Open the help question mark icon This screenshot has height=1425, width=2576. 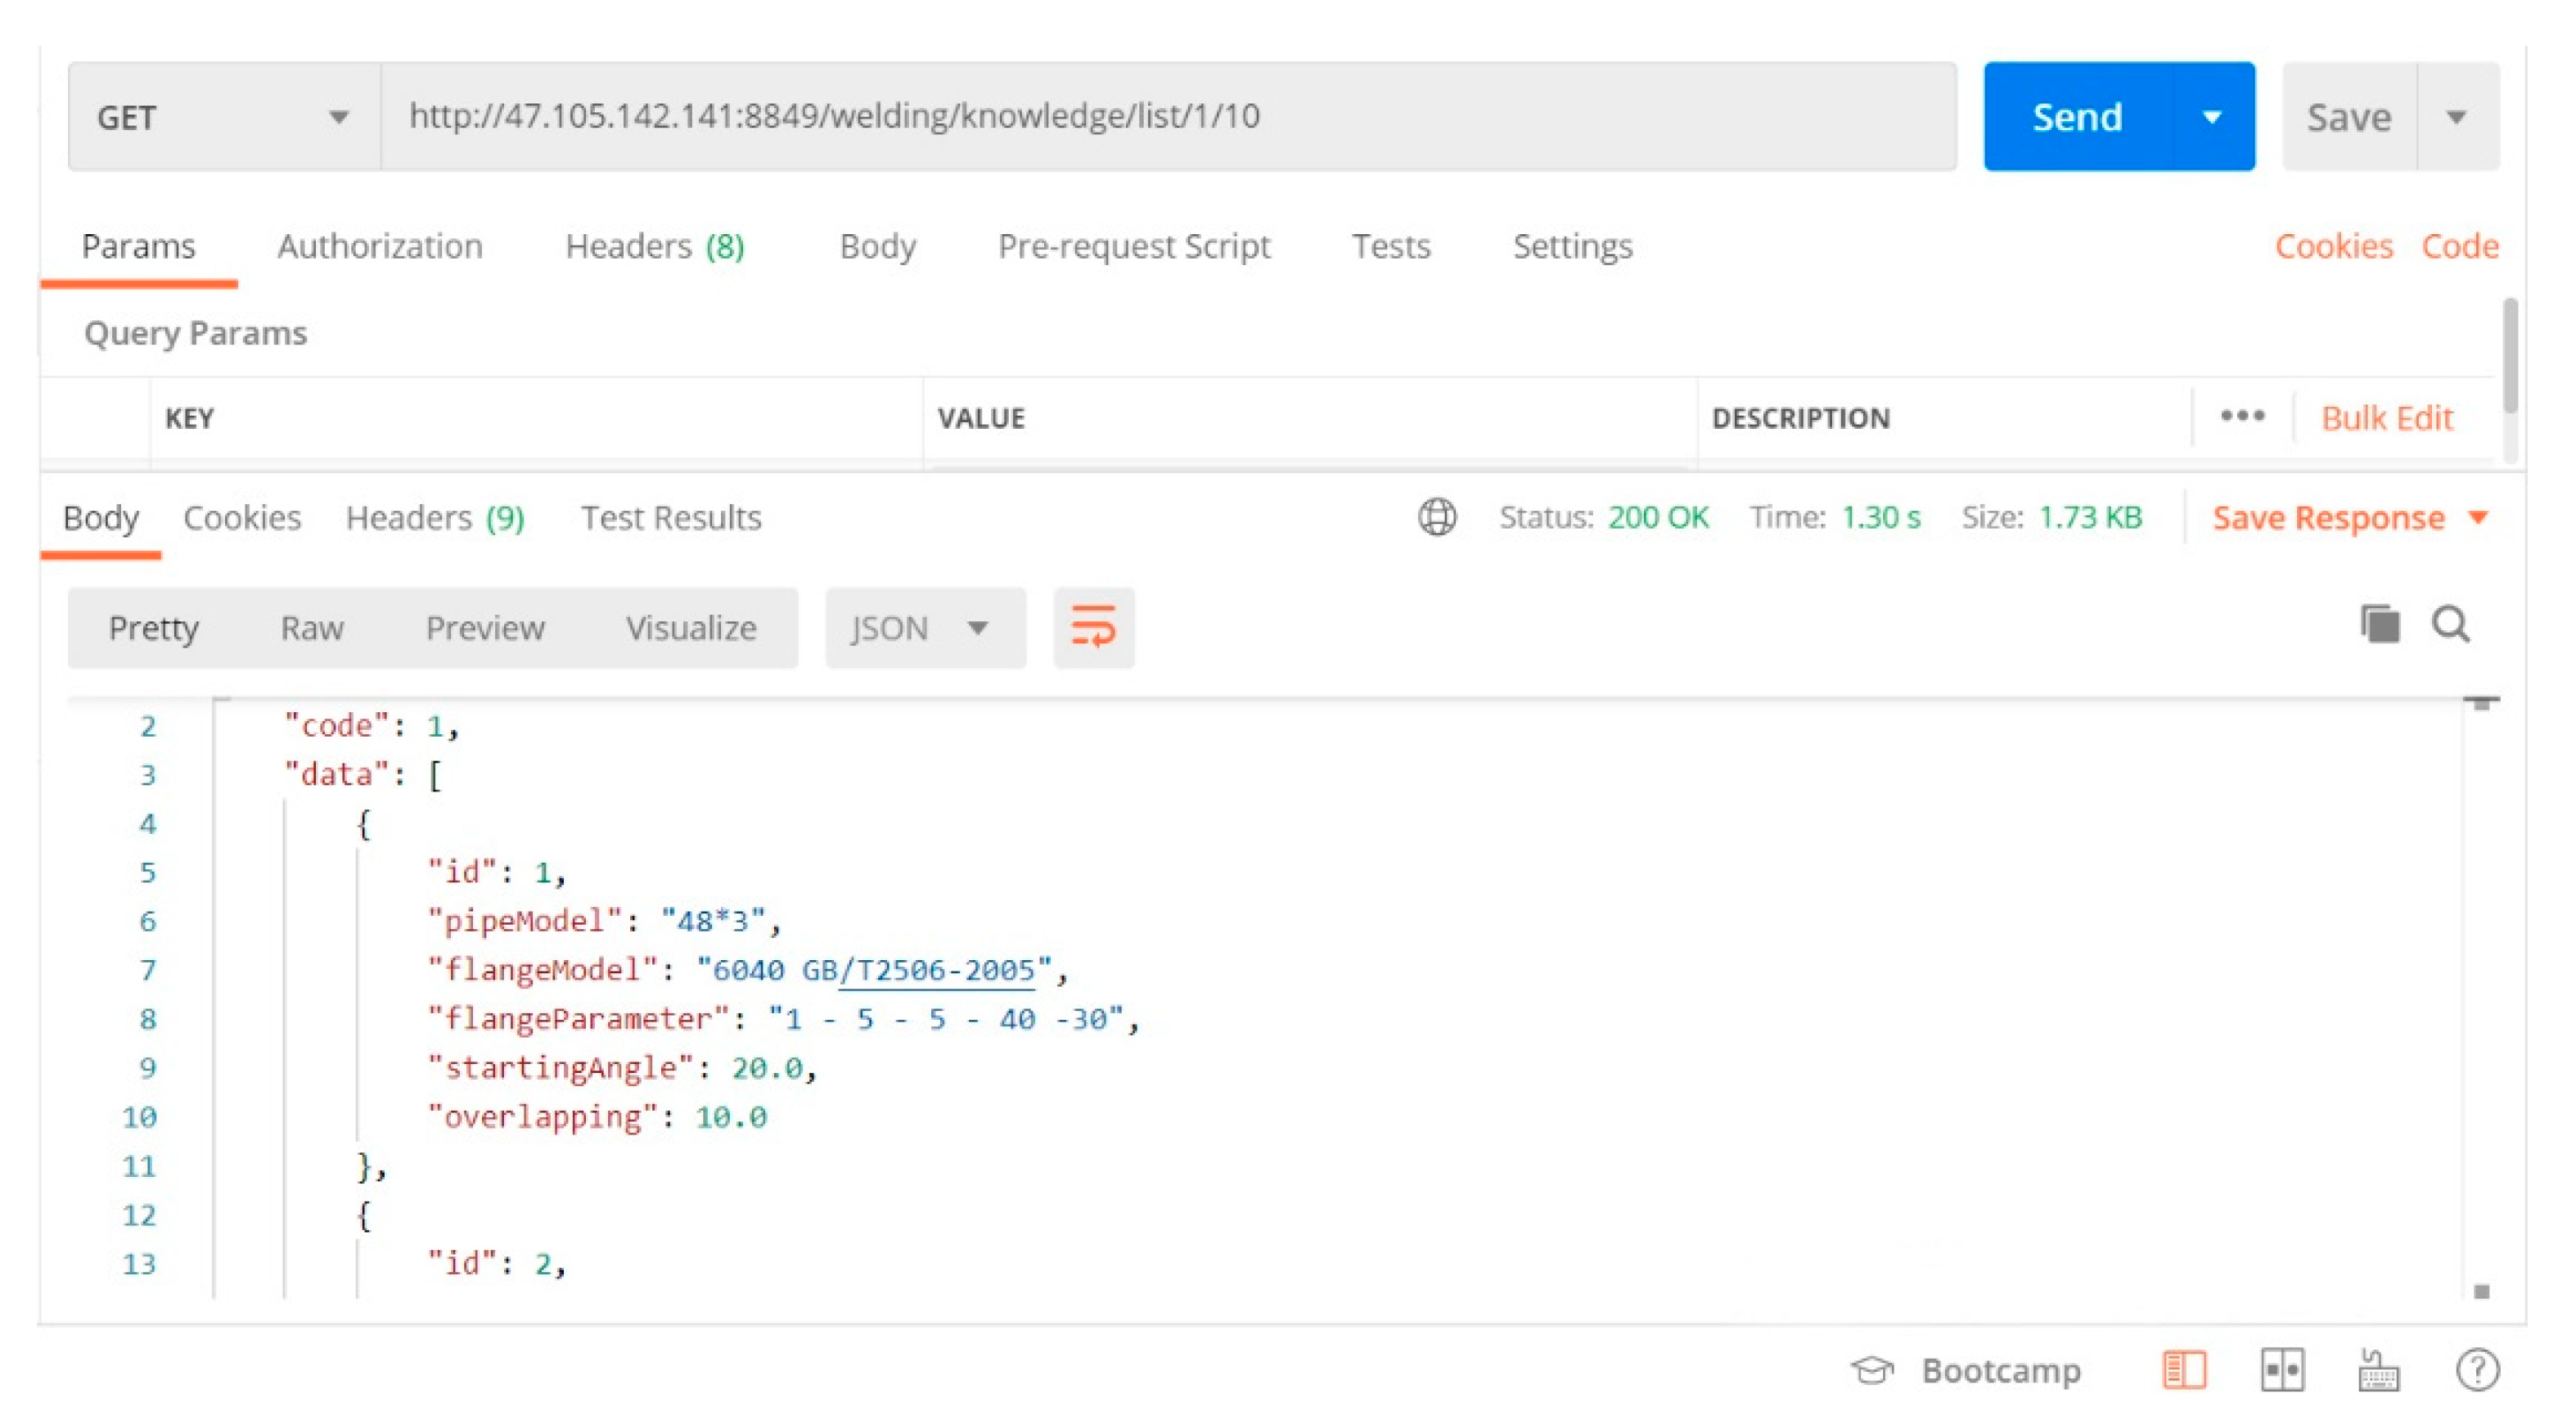click(x=2476, y=1369)
